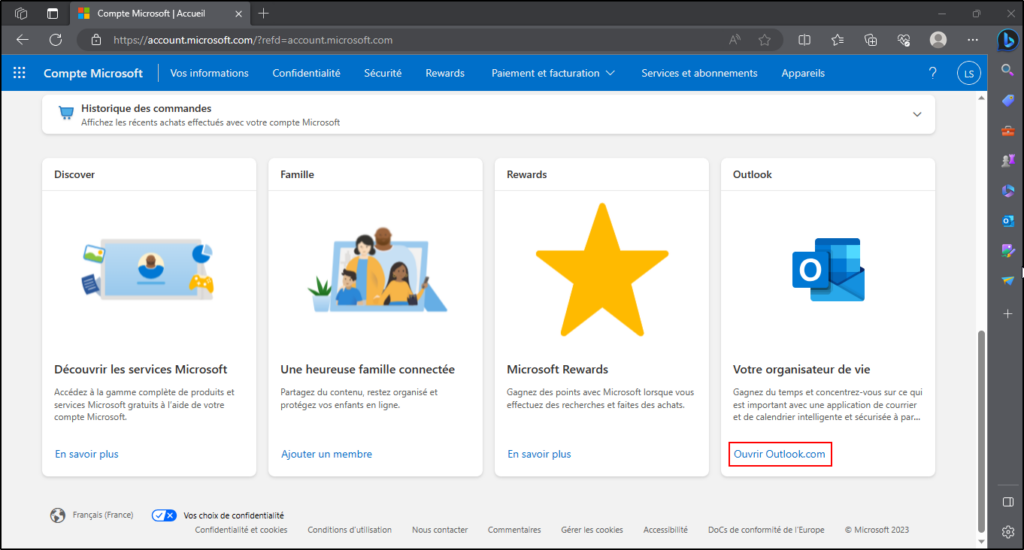Open the Workspaces icon at top left
Image resolution: width=1024 pixels, height=550 pixels.
21,13
